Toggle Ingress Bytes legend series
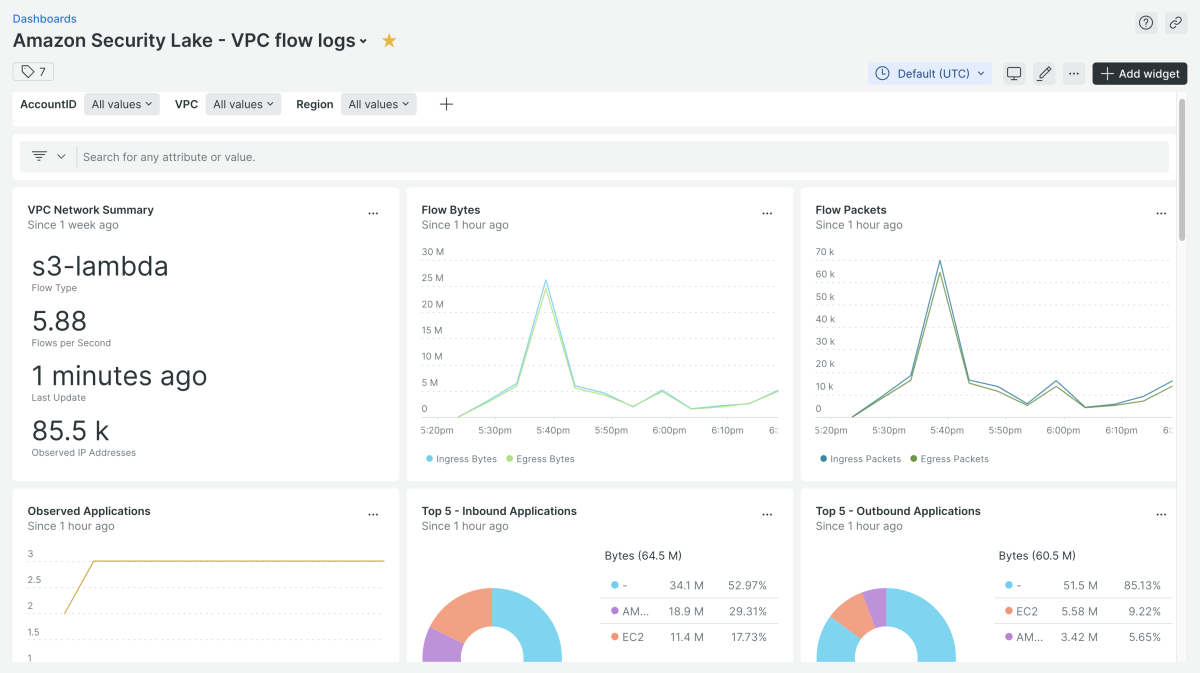Screen dimensions: 1200x673 (461, 459)
